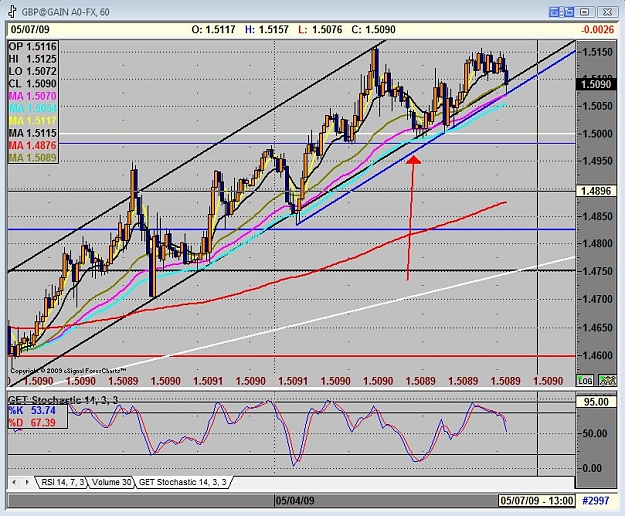Click the olive MA 1.5089 label
The image size is (625, 516).
[x=33, y=158]
